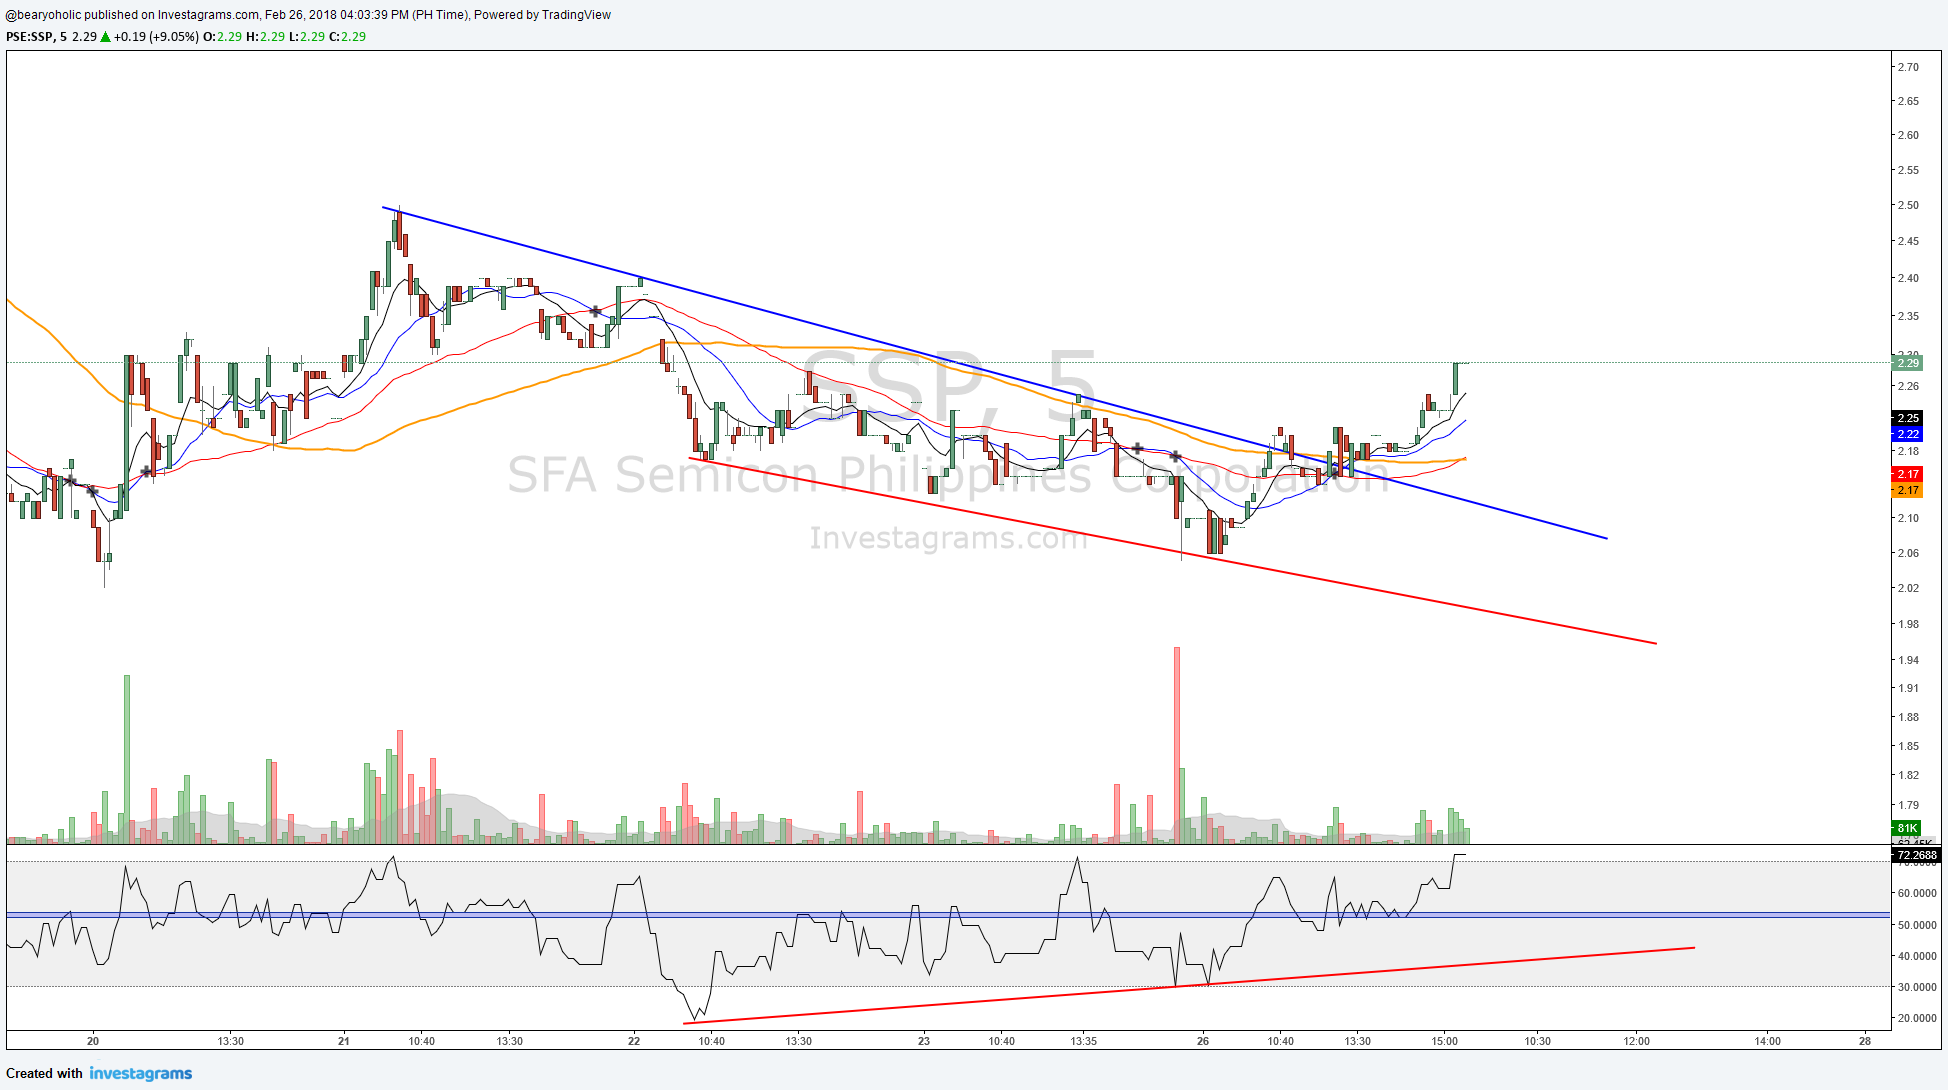Viewport: 1948px width, 1090px height.
Task: Click the orange 2.17 moving average label
Action: pyautogui.click(x=1909, y=491)
